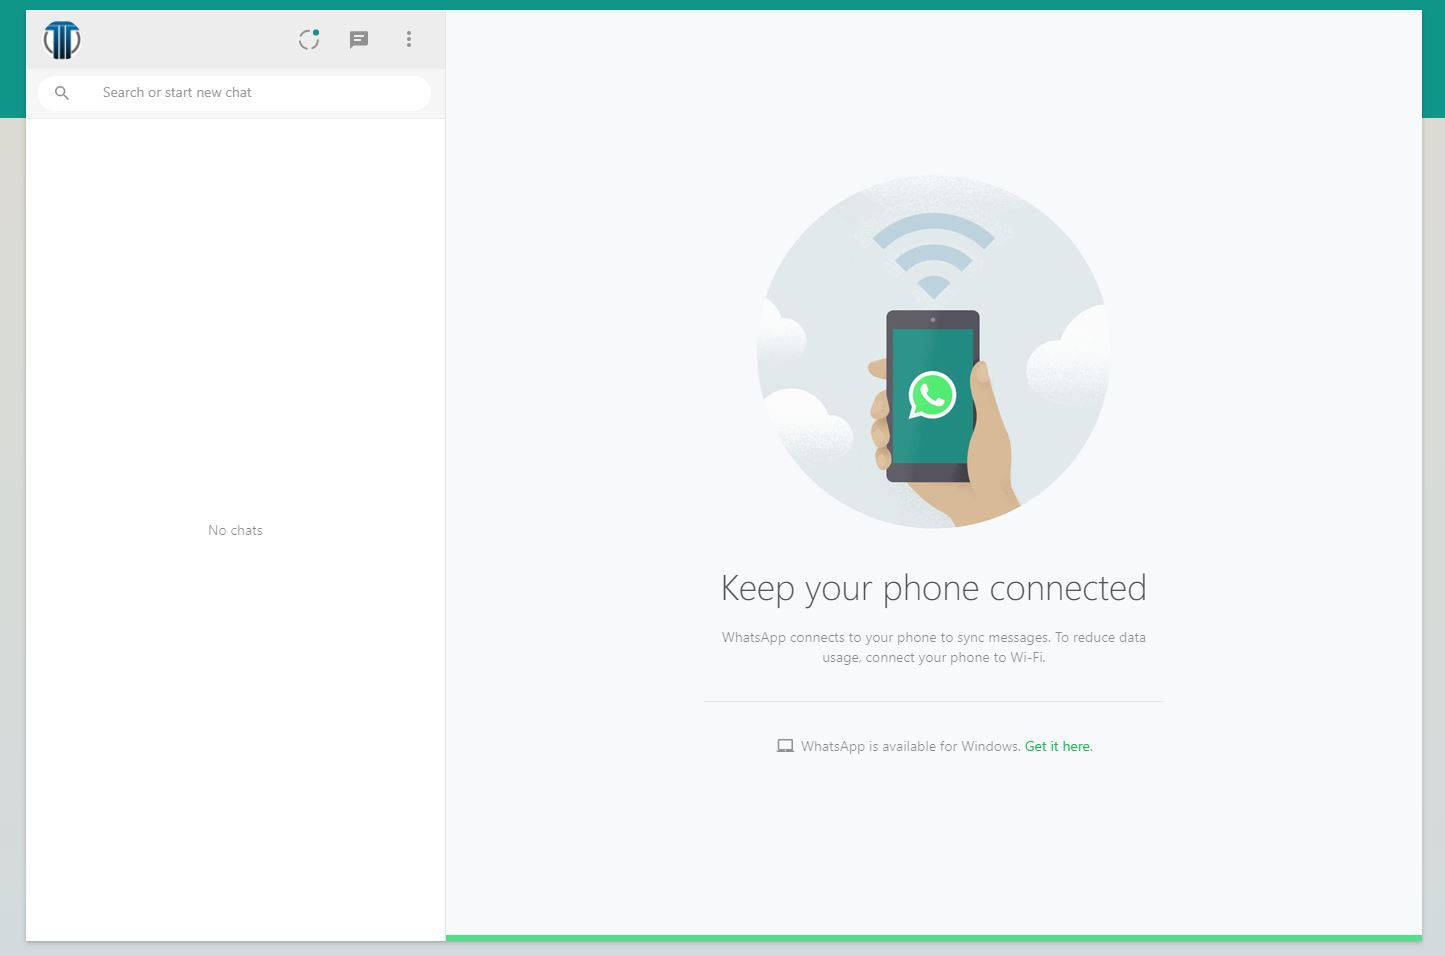Click the Keep your phone connected heading
Image resolution: width=1445 pixels, height=956 pixels.
coord(932,588)
